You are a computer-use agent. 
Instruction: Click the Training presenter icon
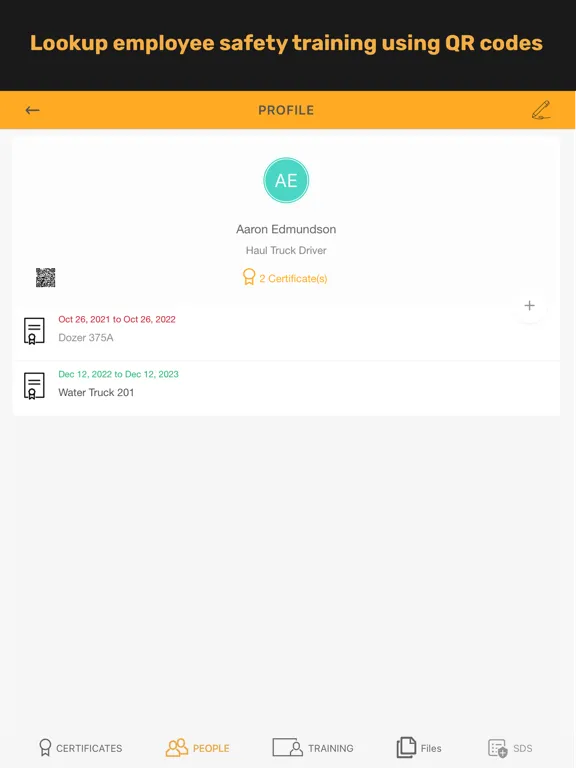click(288, 748)
